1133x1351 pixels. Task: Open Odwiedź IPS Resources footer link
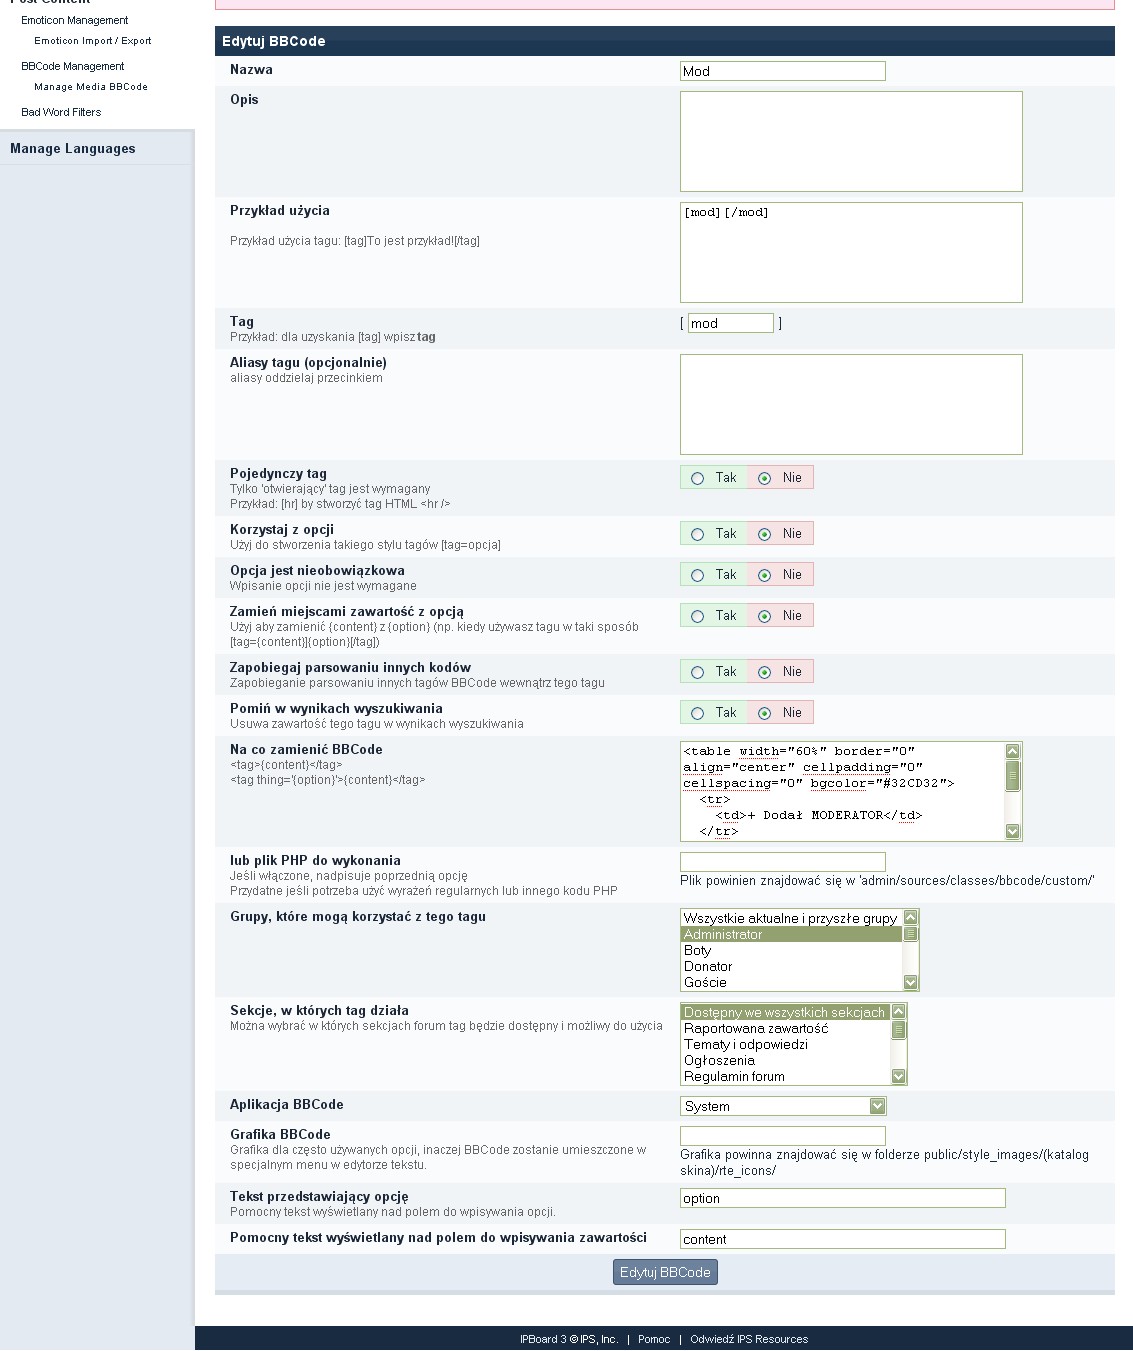coord(749,1339)
